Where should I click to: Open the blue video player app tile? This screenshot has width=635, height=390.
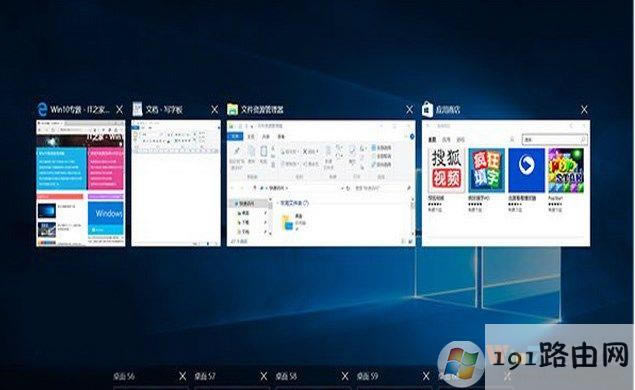[x=526, y=170]
